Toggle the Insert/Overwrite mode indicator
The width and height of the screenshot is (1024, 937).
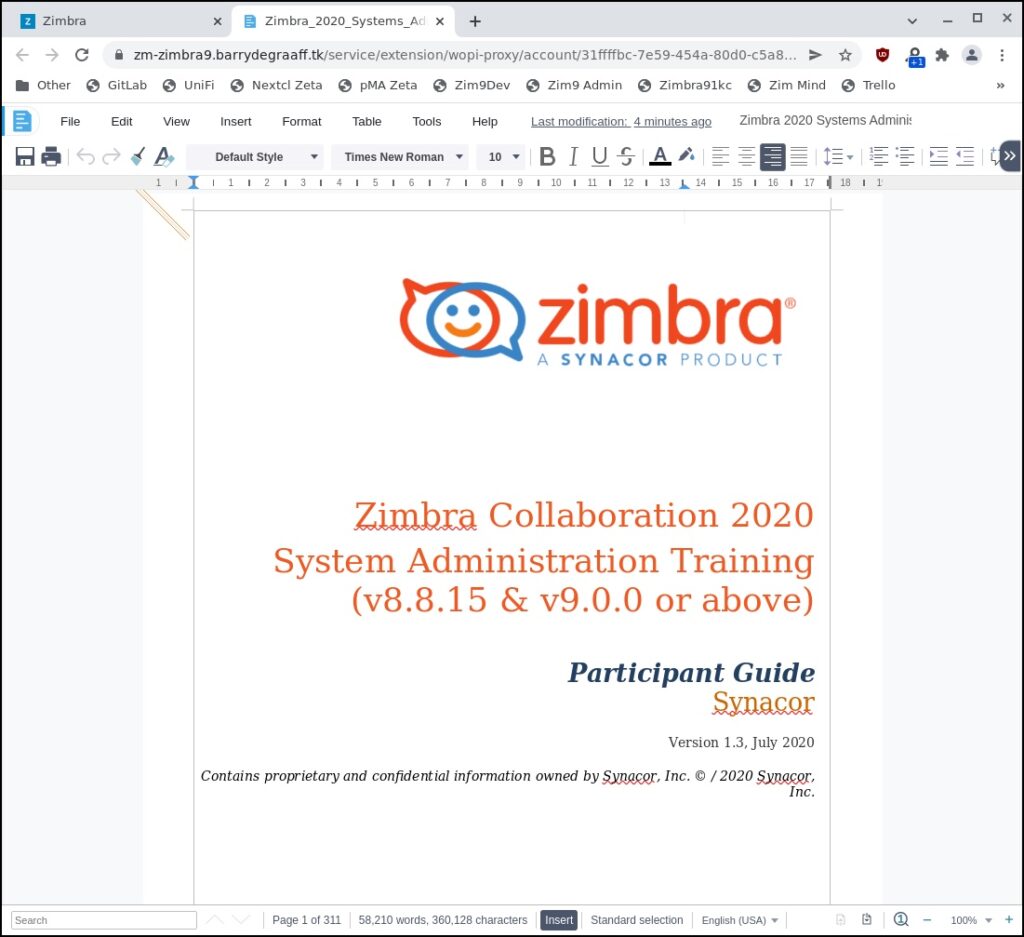[558, 920]
